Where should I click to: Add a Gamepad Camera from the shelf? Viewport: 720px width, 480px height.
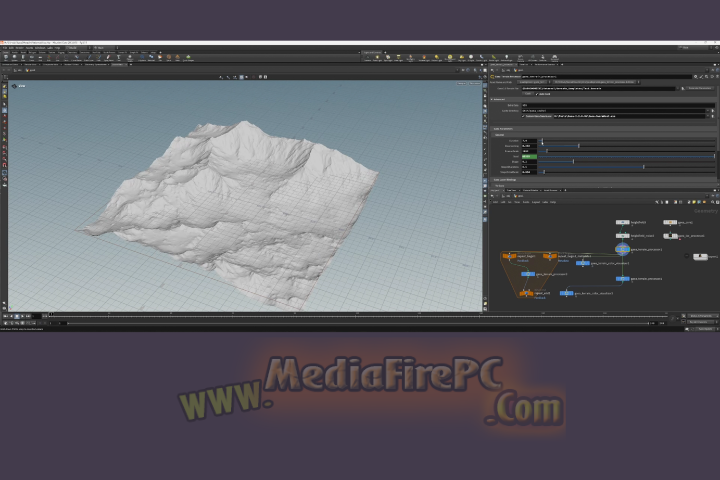tap(555, 58)
